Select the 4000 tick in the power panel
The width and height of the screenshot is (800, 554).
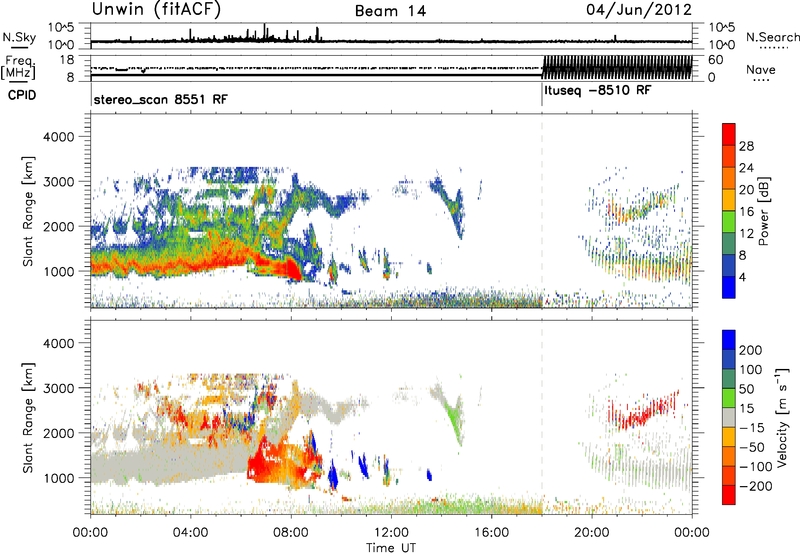coord(59,137)
